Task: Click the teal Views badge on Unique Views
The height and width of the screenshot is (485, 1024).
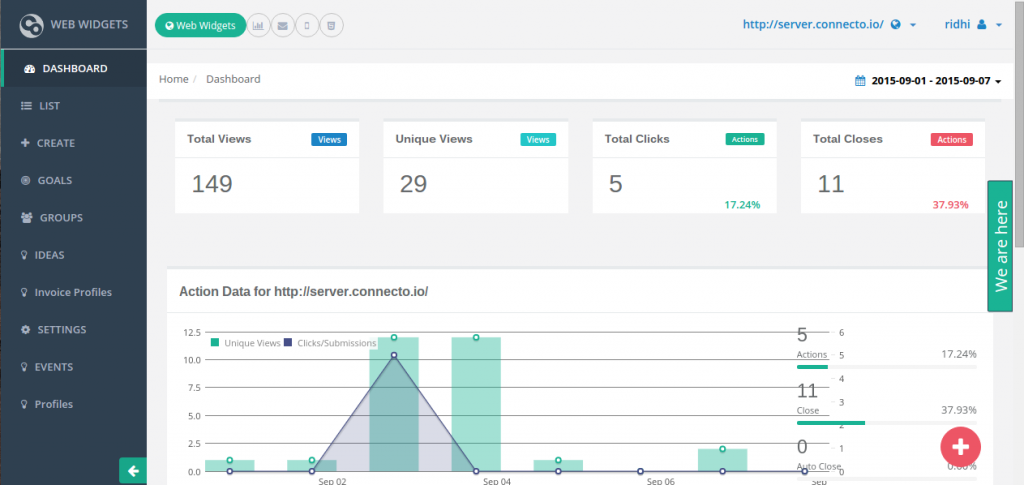Action: click(538, 139)
